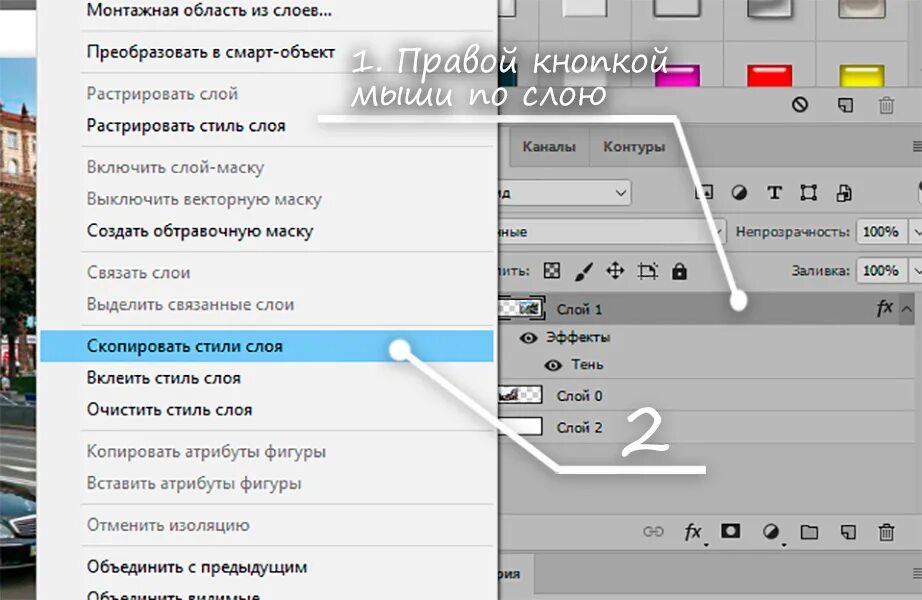Click Тень effect label
This screenshot has height=600, width=922.
[587, 365]
